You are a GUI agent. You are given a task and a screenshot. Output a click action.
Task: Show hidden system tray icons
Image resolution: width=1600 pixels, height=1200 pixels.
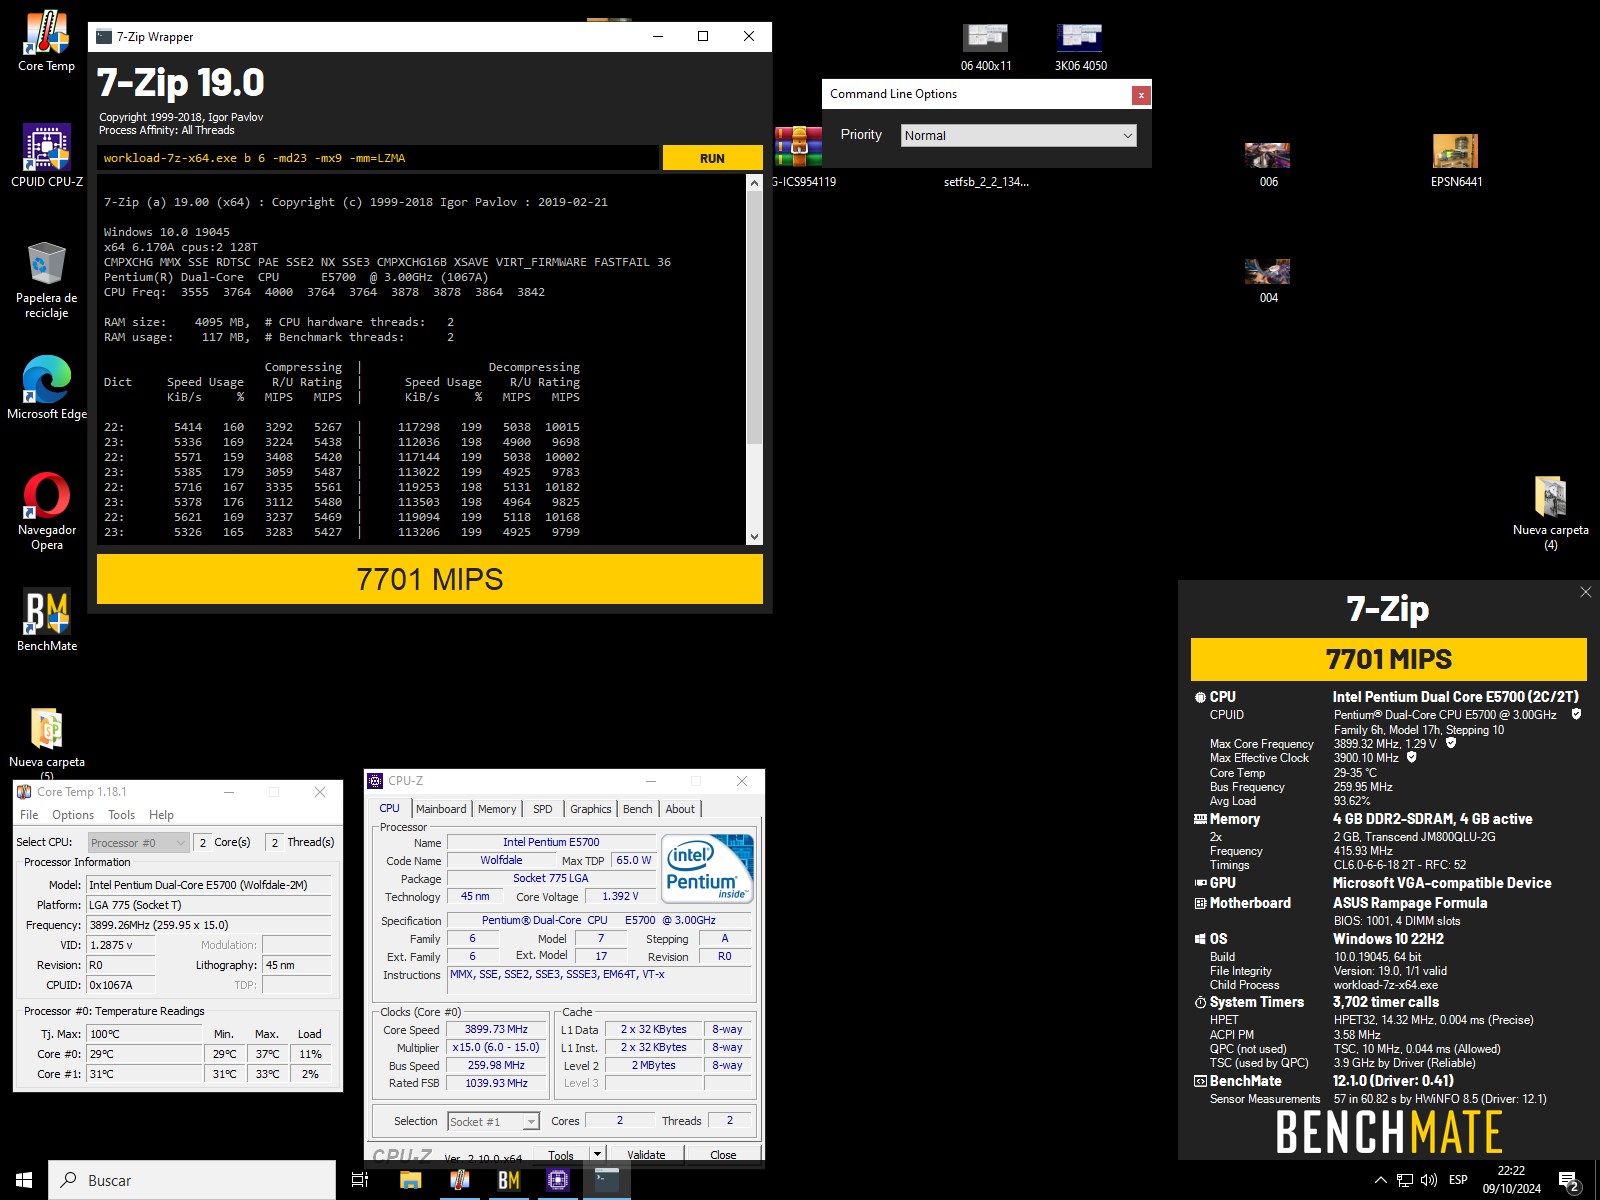(1381, 1180)
